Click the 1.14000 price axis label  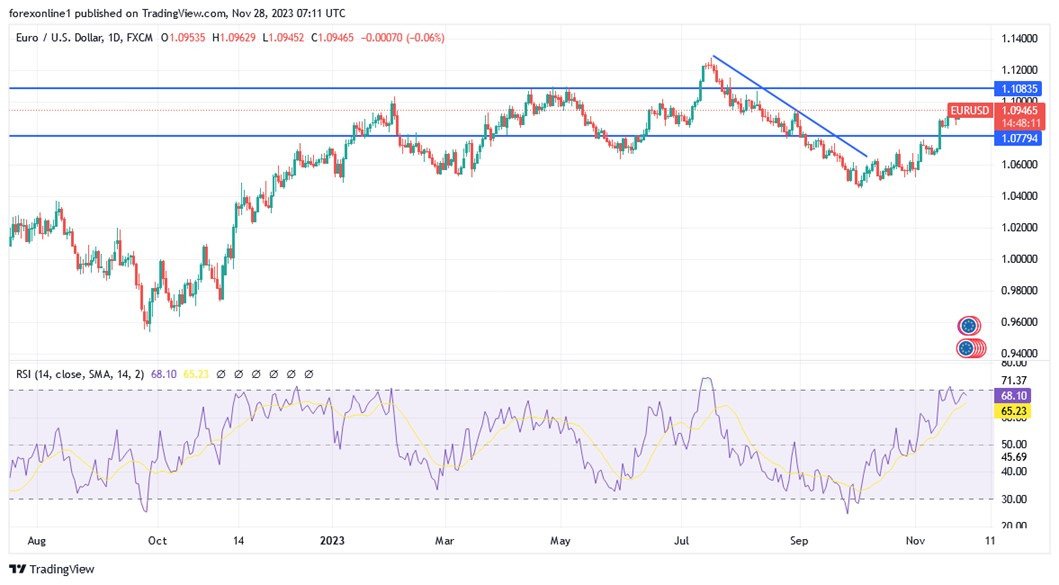point(1018,39)
